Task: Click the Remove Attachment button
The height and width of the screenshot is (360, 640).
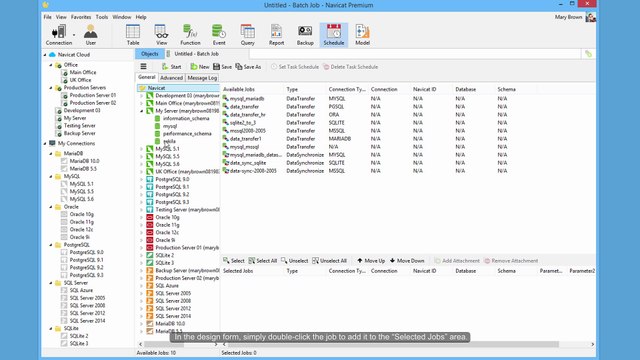Action: (x=511, y=260)
